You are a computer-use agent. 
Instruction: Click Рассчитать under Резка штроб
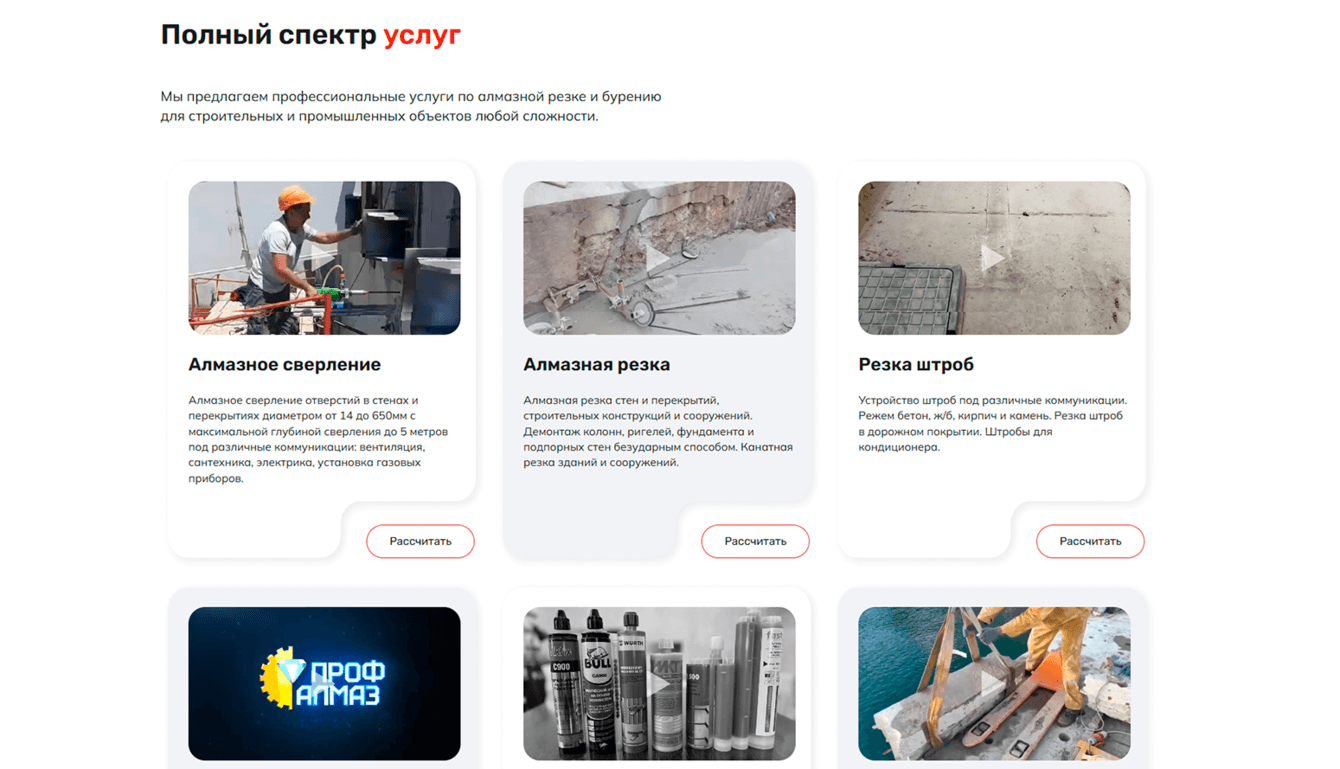[1090, 541]
